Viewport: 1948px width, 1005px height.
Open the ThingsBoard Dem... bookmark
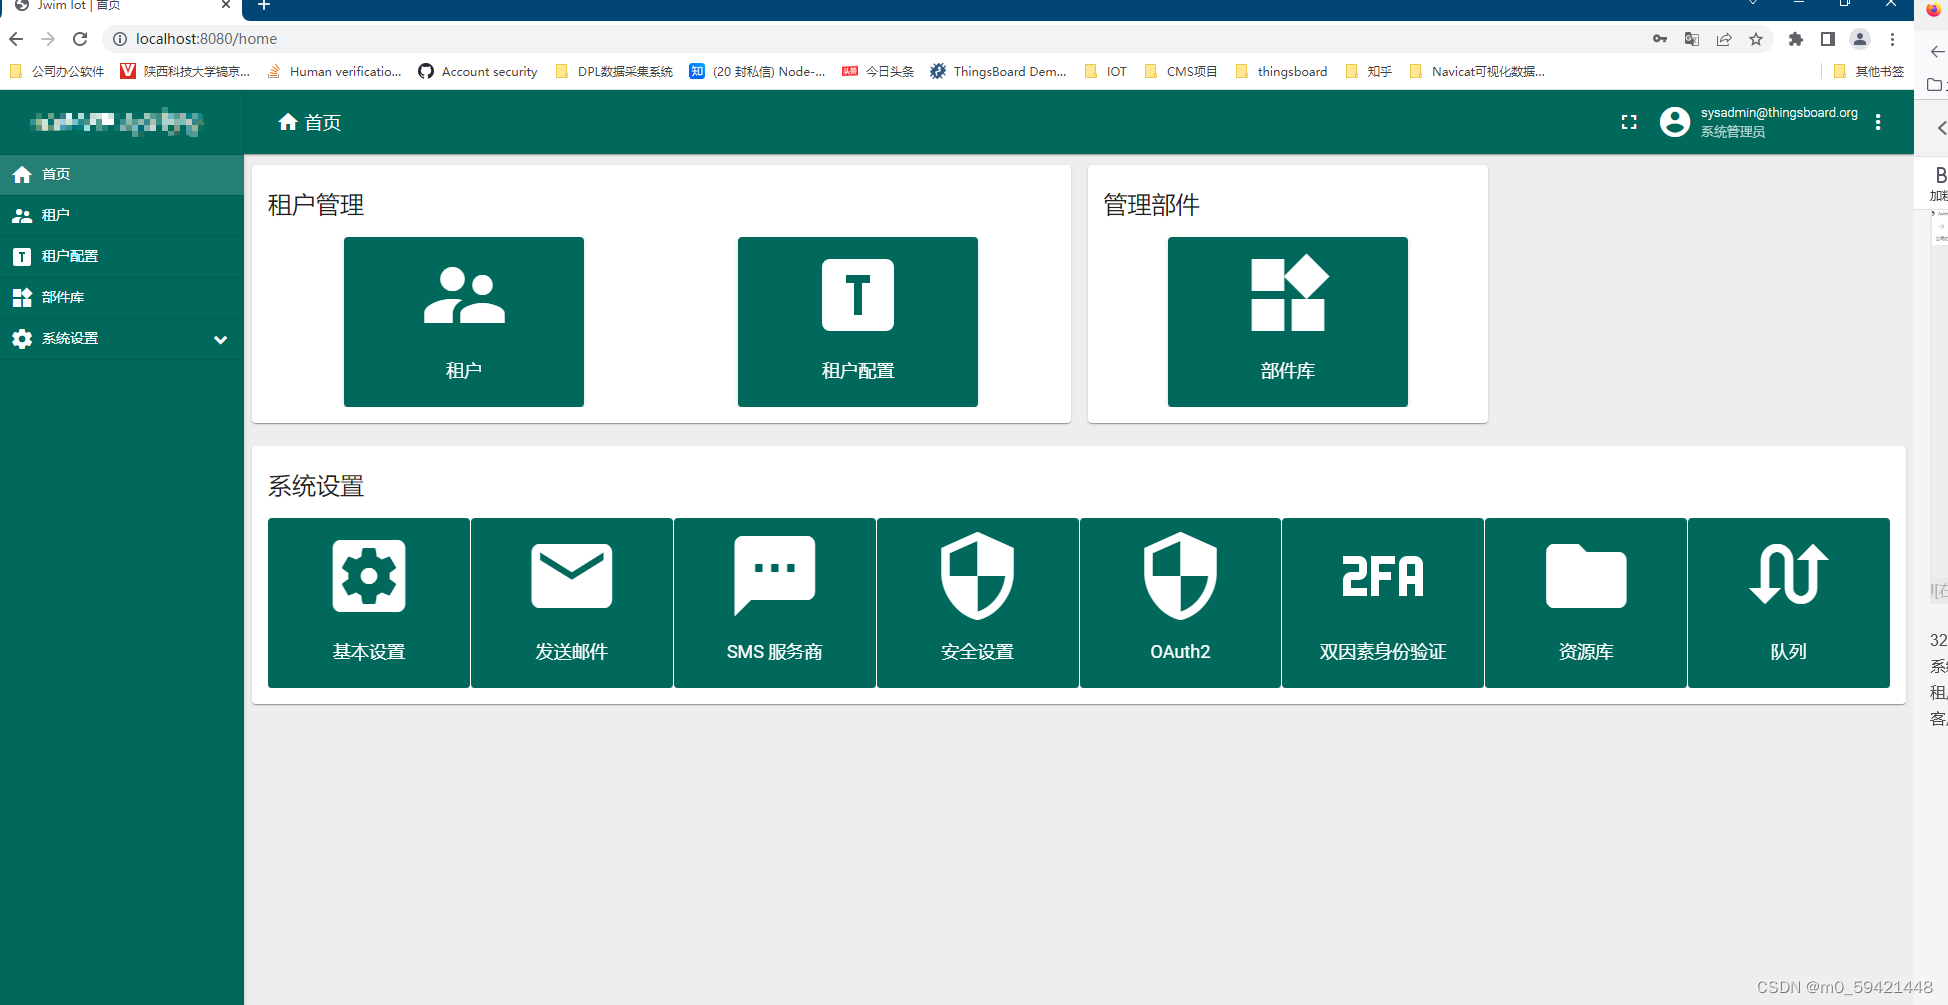point(998,71)
